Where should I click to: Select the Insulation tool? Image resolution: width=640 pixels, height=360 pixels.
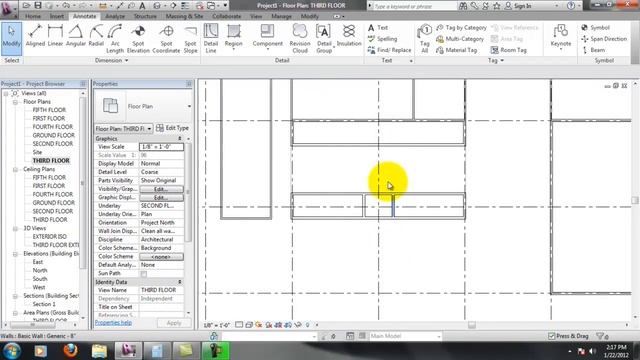349,37
